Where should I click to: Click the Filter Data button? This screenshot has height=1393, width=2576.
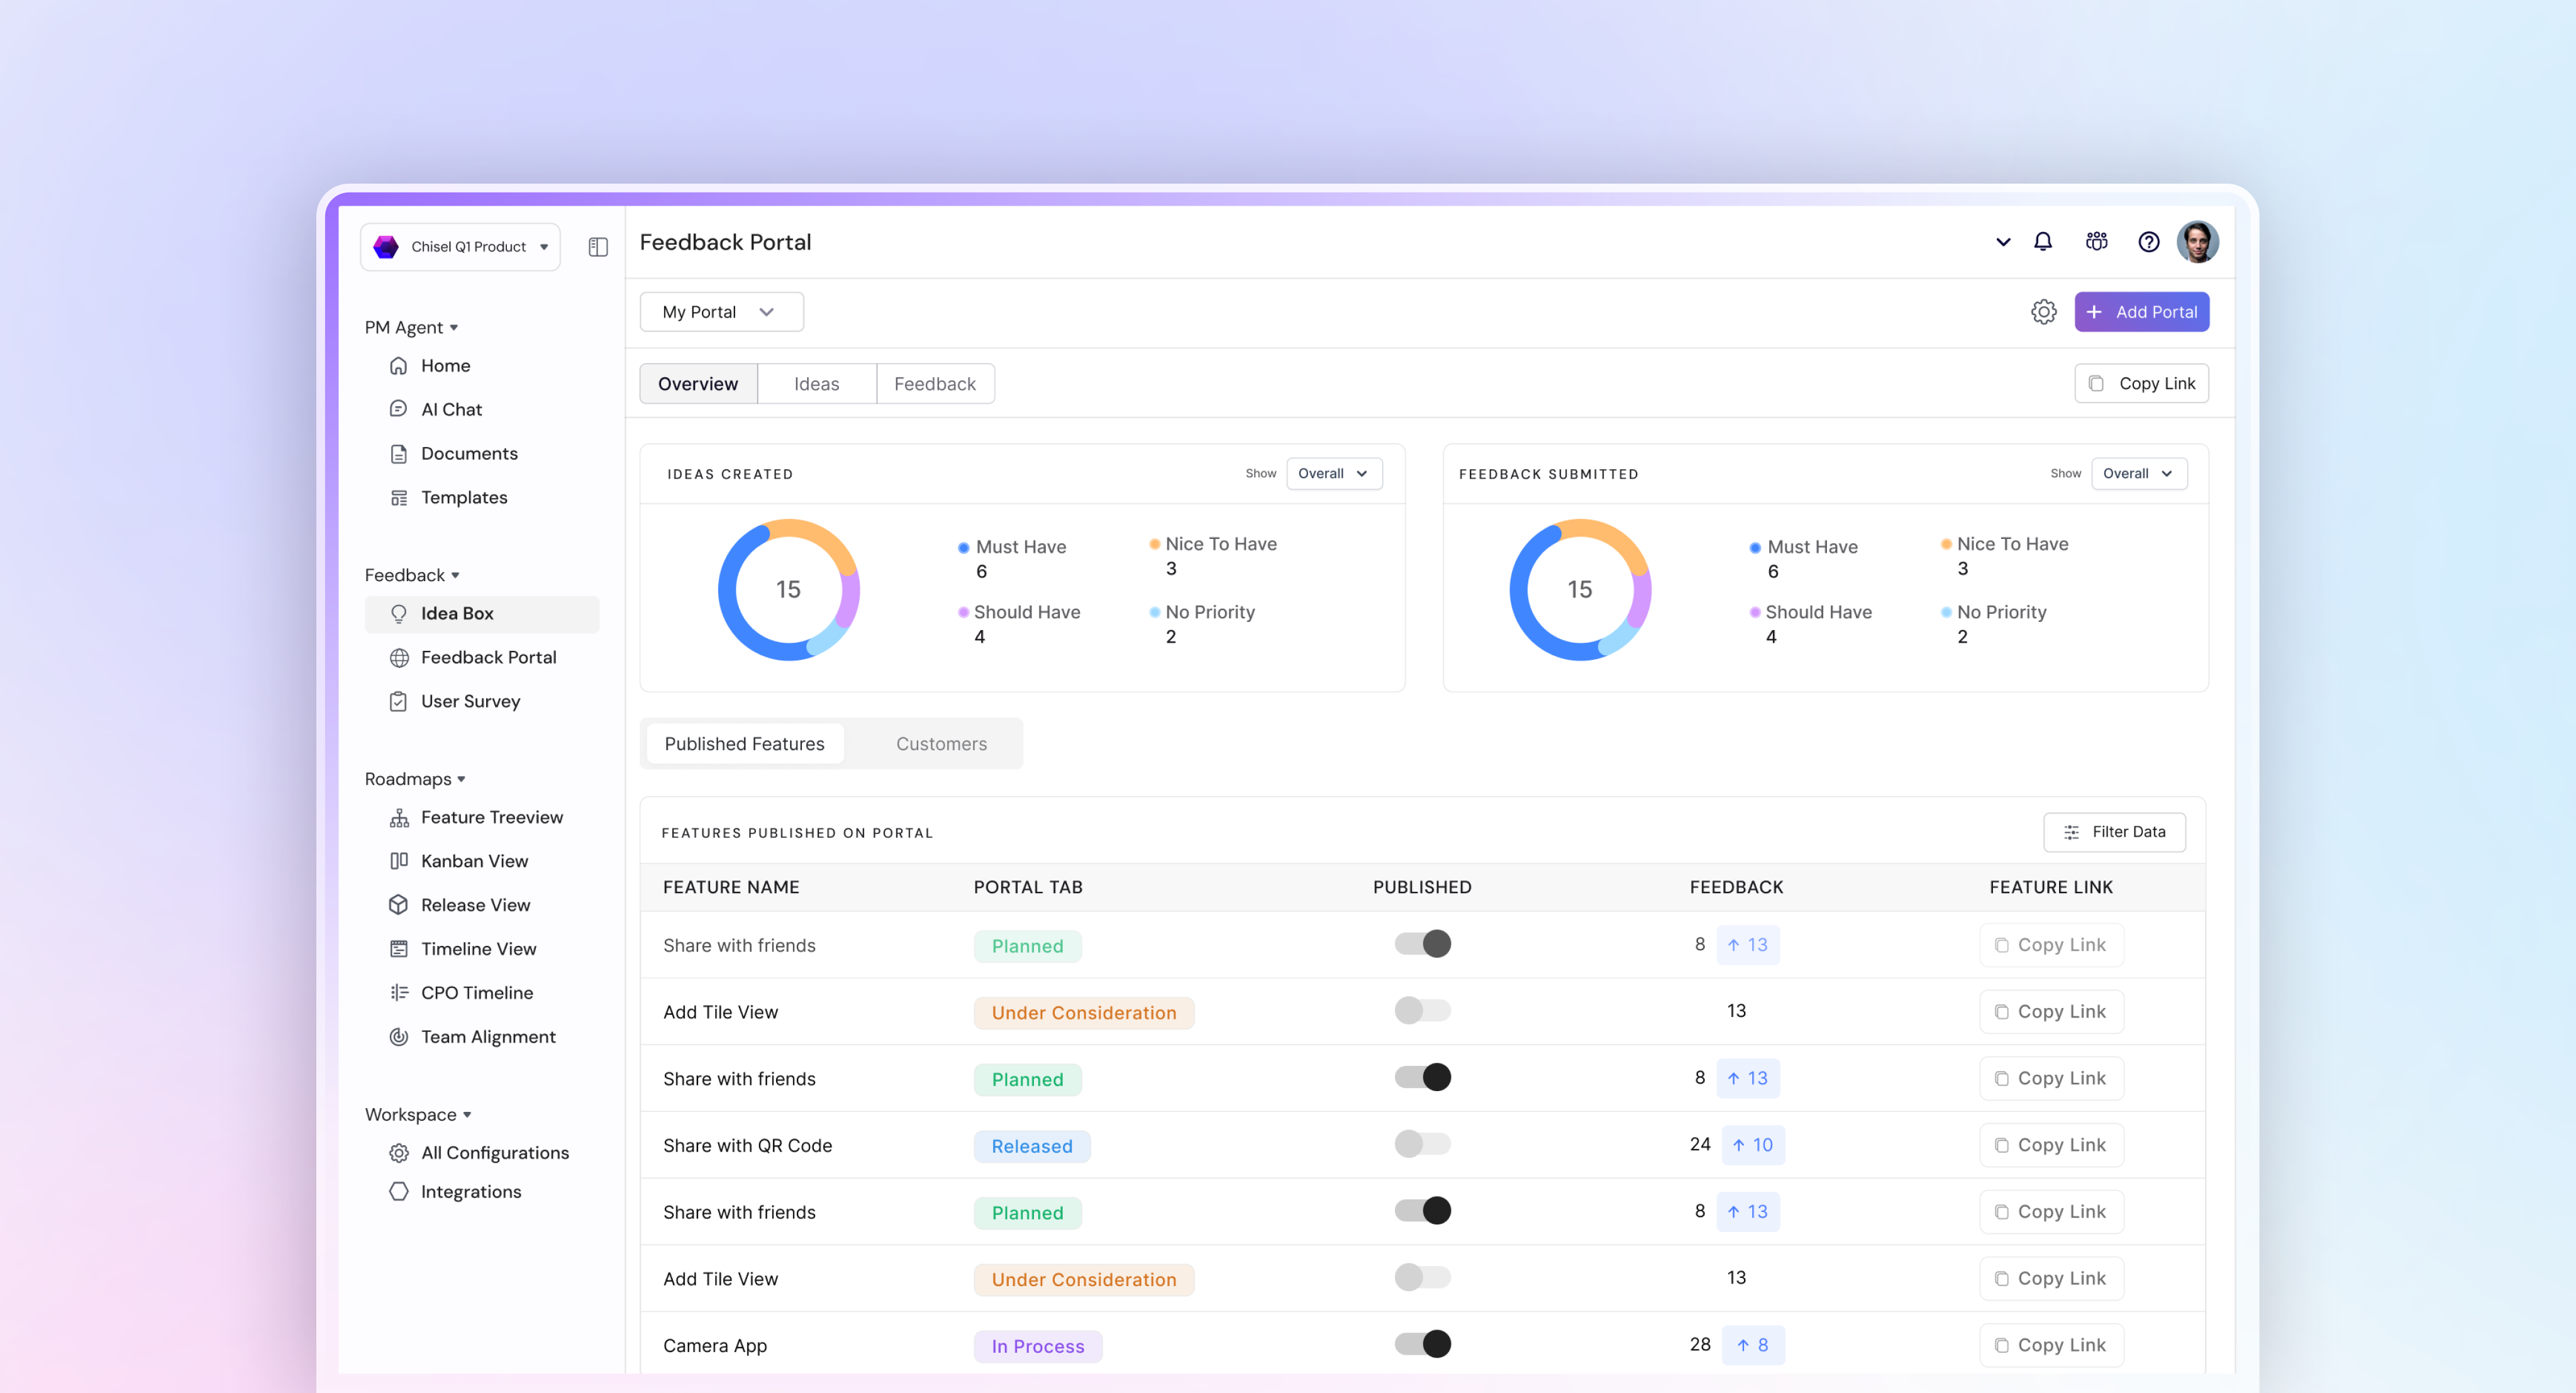2114,832
